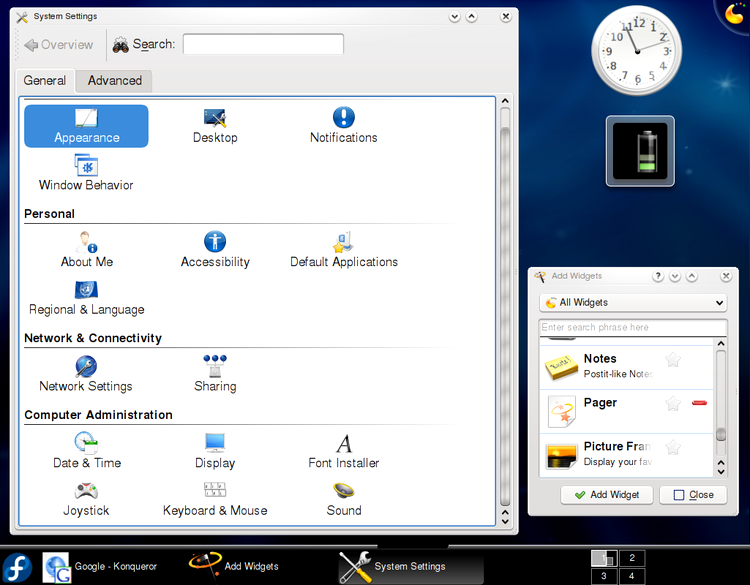Screen dimensions: 750x585
Task: Expand the All Widgets category dropdown
Action: point(633,303)
